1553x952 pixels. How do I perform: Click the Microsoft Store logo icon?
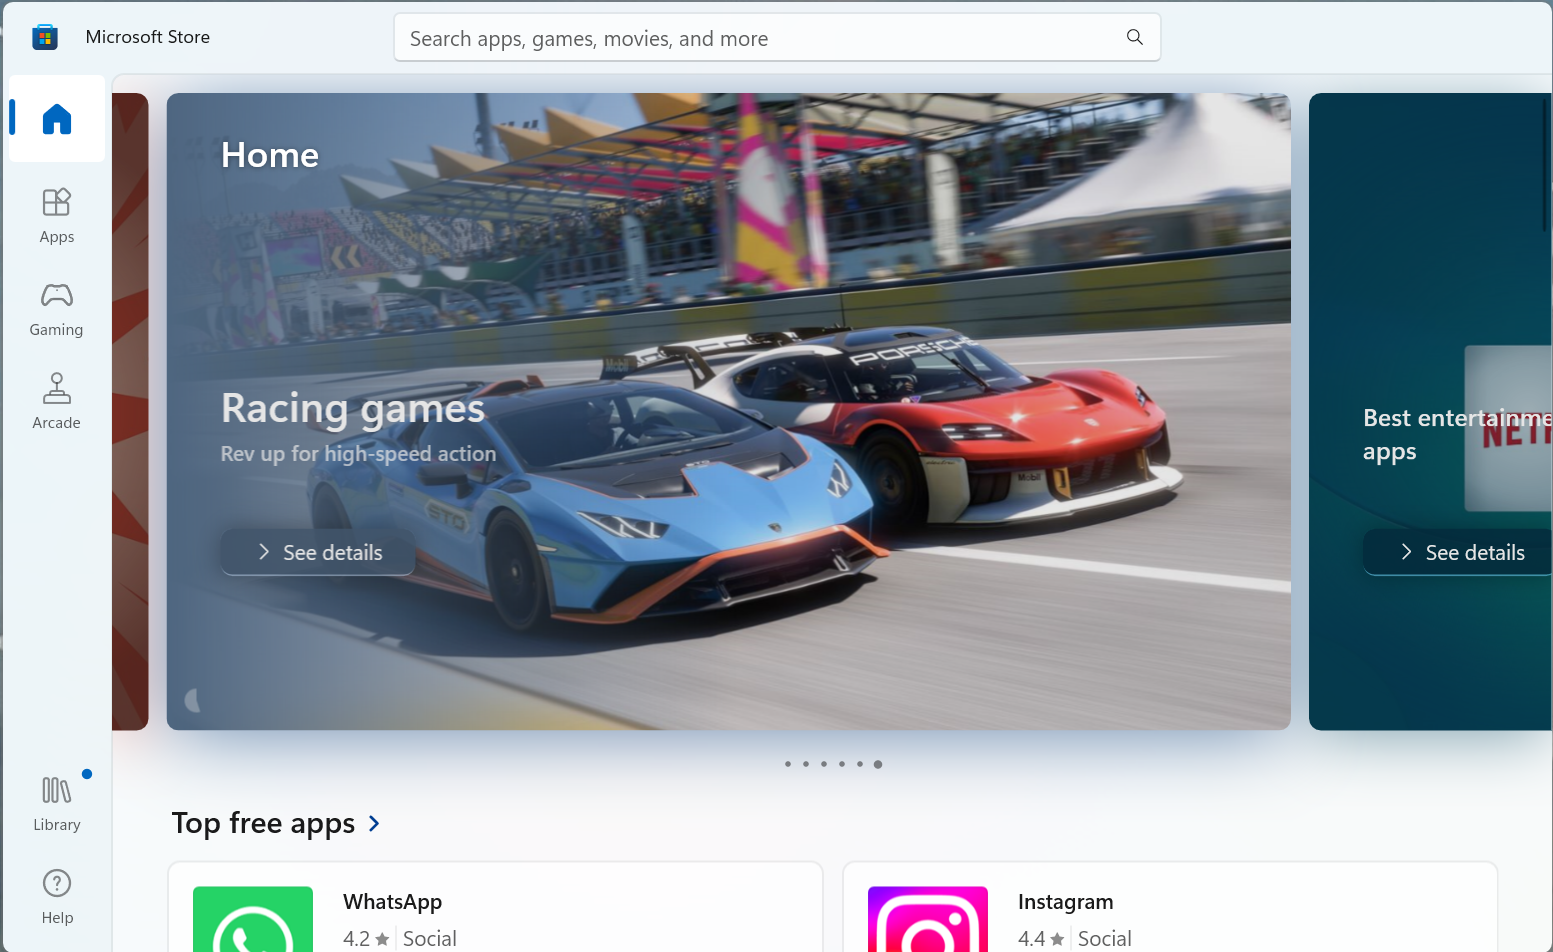[x=45, y=37]
